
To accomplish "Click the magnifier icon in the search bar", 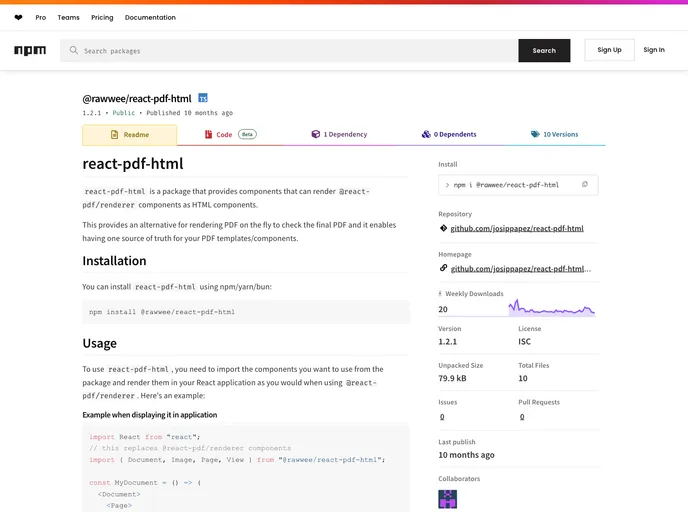I will tap(74, 50).
